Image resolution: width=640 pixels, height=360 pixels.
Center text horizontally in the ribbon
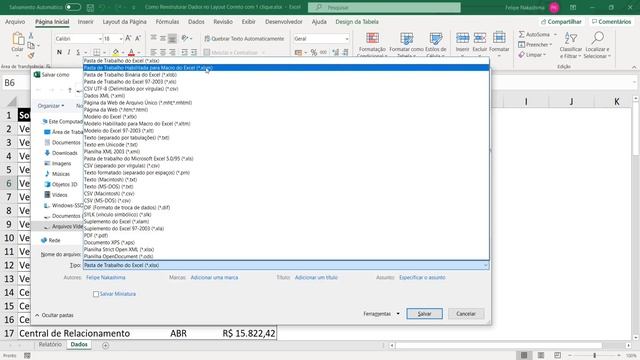tap(163, 52)
